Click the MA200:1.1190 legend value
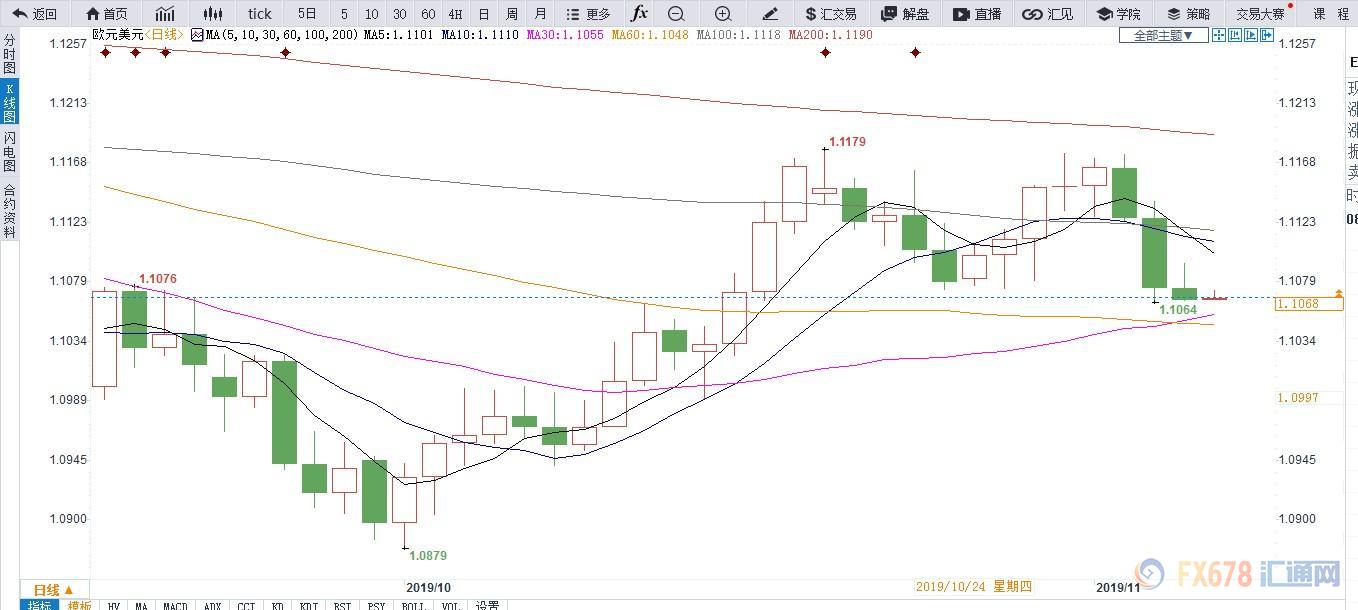Screen dimensions: 1358x610 [830, 35]
